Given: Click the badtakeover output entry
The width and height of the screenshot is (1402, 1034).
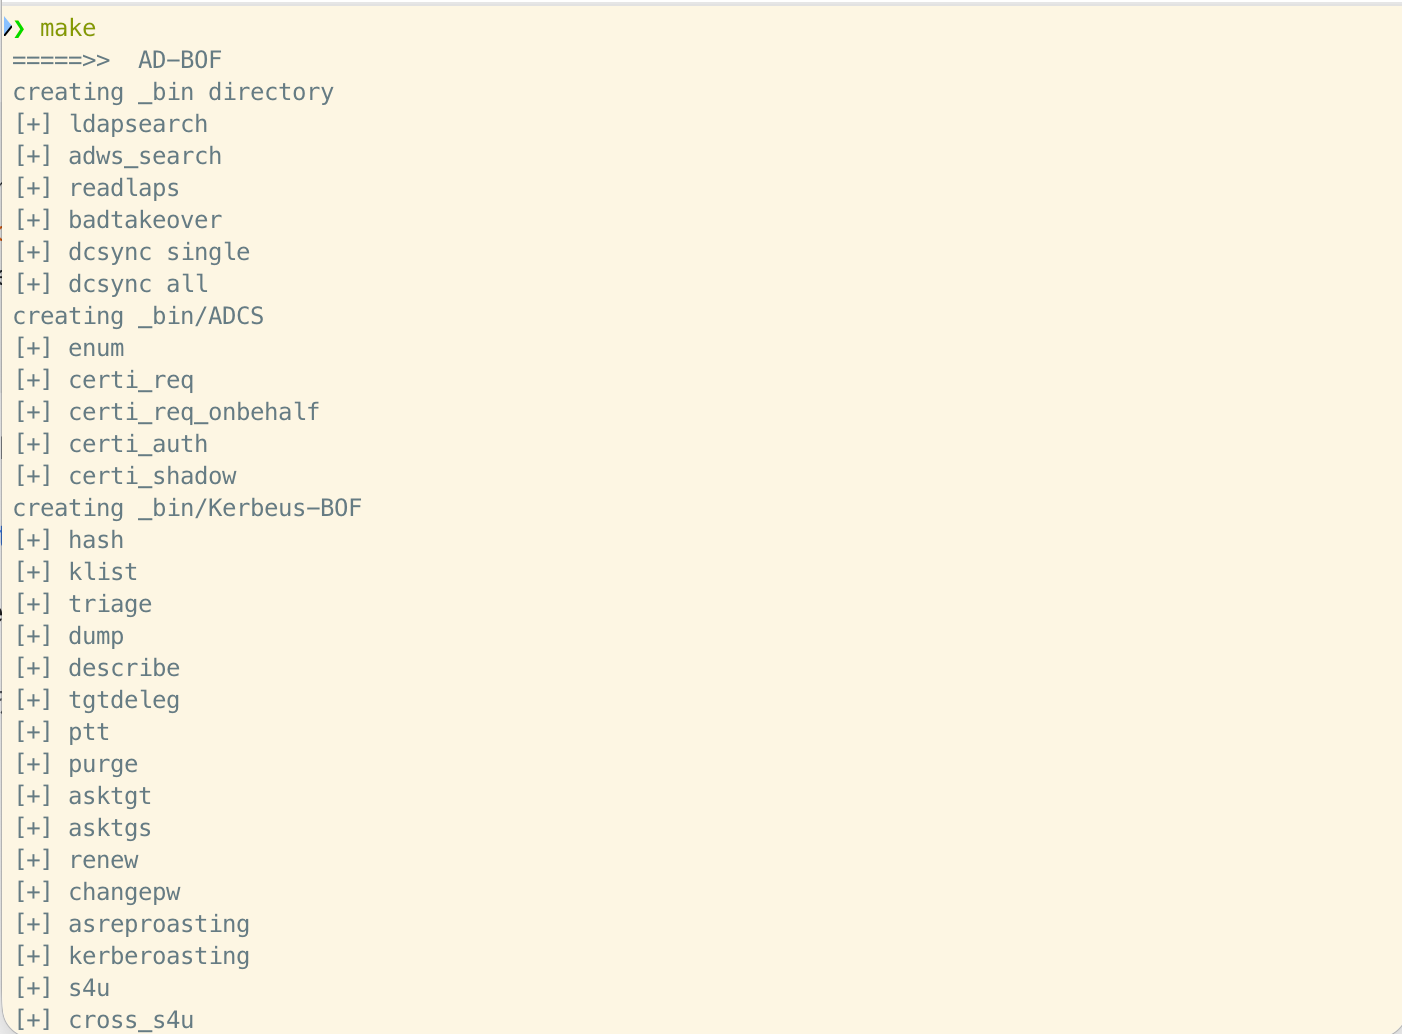Looking at the screenshot, I should pos(145,220).
